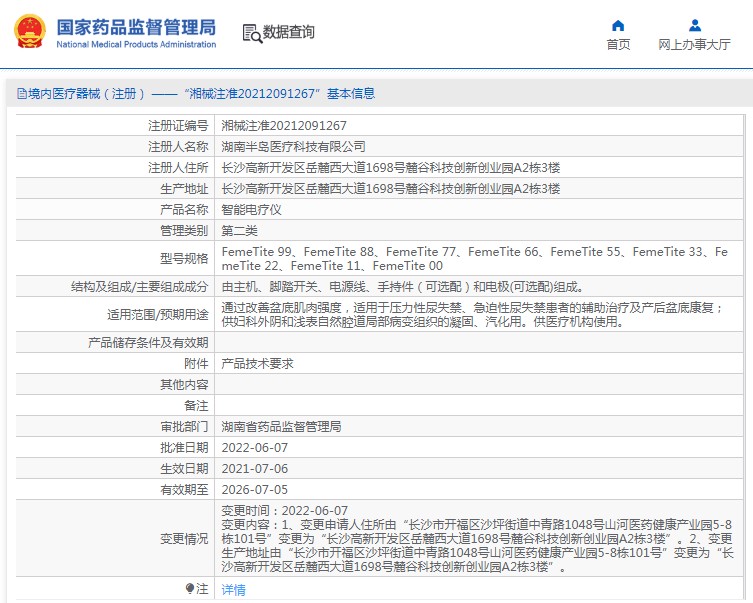The width and height of the screenshot is (753, 603).
Task: Click the 通过改善盆底肌肉强度 intended-use text
Action: pos(473,314)
